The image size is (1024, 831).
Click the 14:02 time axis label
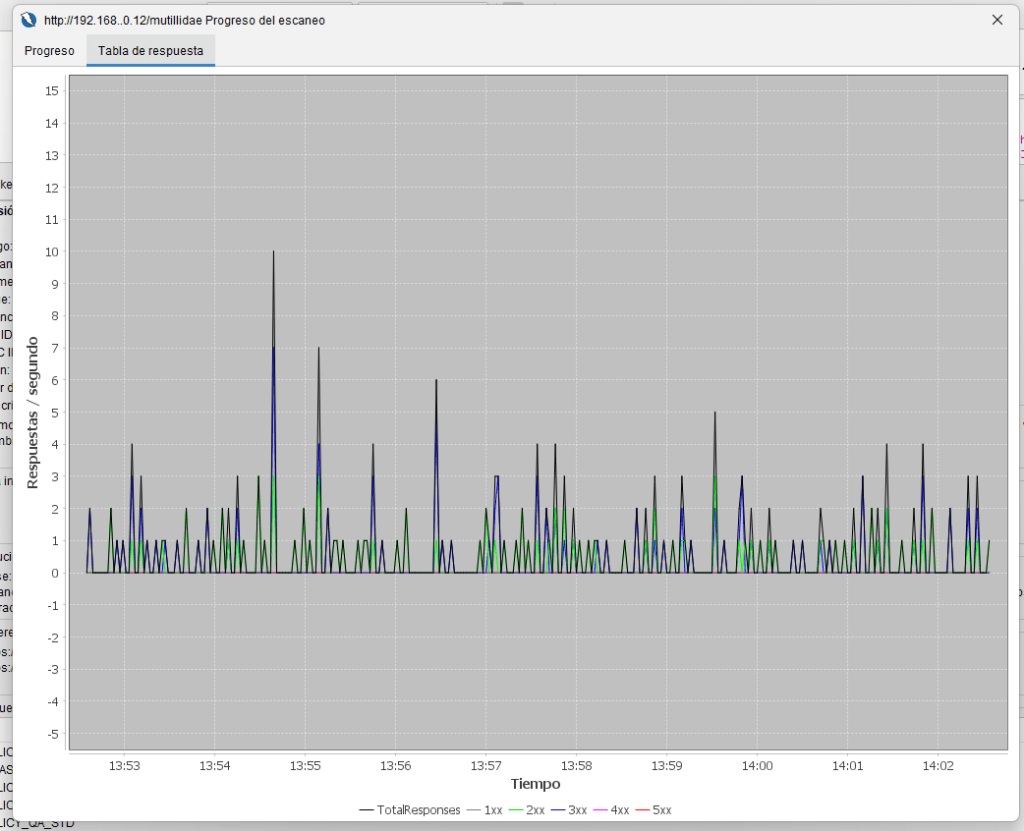point(938,766)
